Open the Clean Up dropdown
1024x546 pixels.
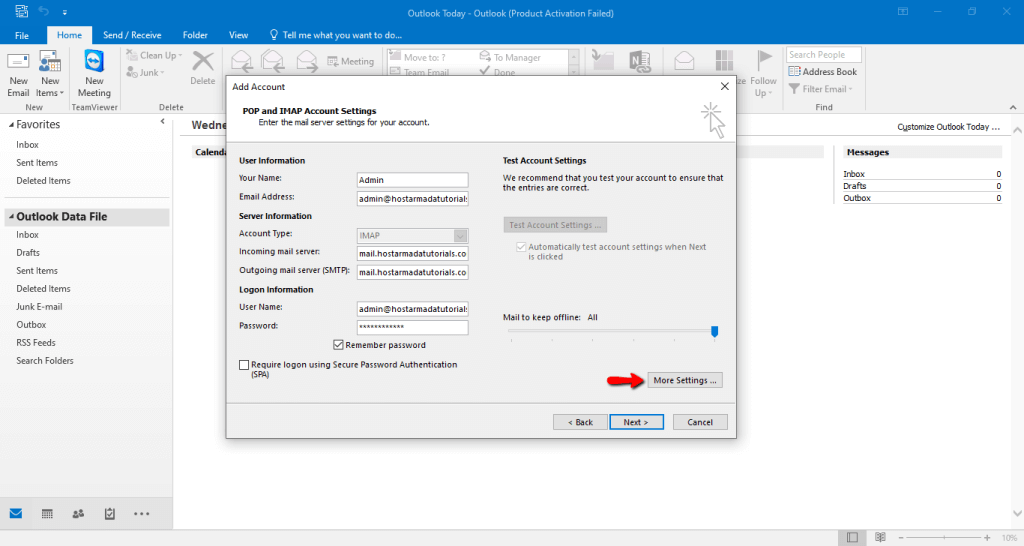click(x=154, y=56)
